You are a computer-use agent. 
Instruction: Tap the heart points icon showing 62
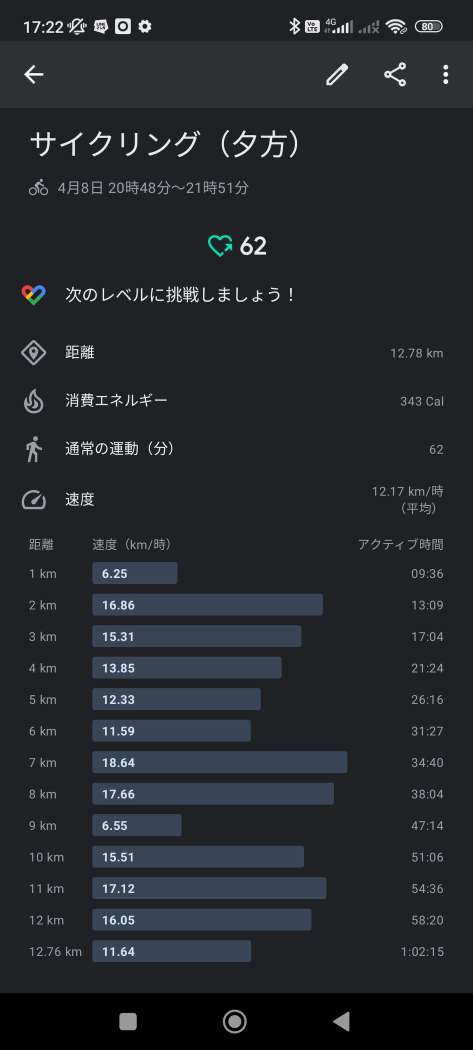tap(220, 246)
